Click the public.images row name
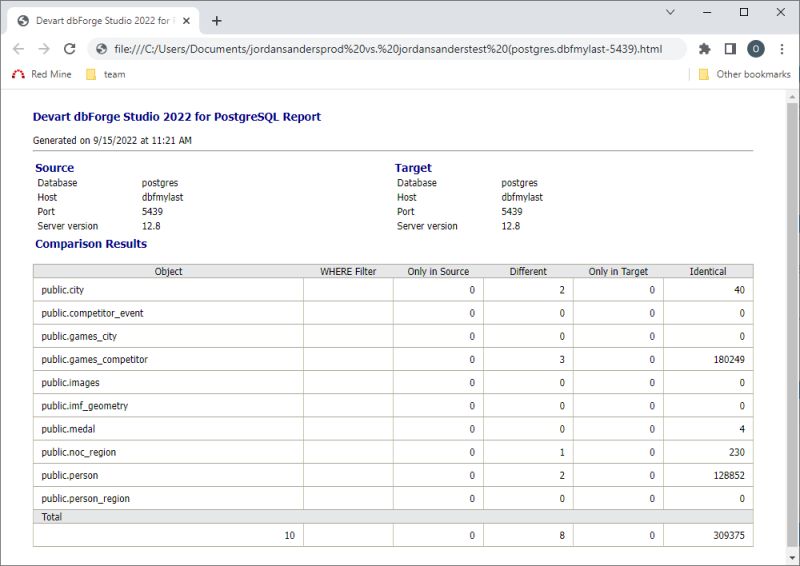The image size is (800, 566). 70,383
